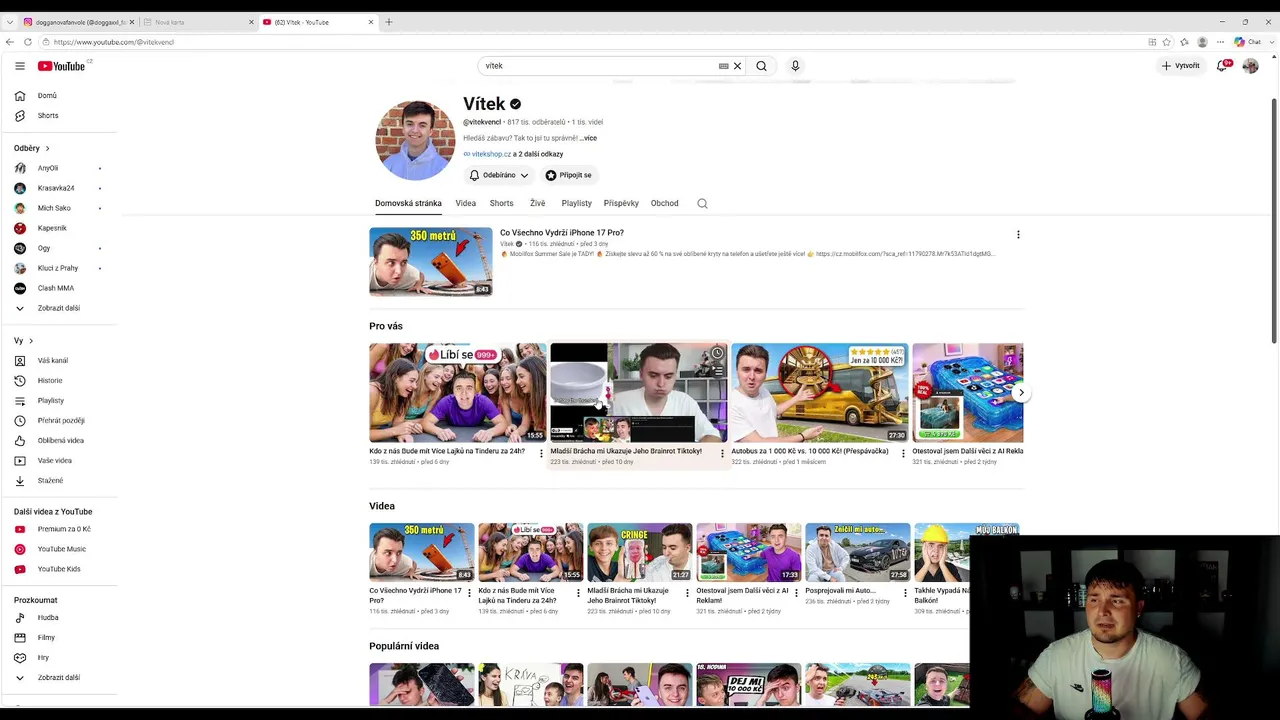Expand Zobrazit další under Prozkoumat

[x=60, y=678]
